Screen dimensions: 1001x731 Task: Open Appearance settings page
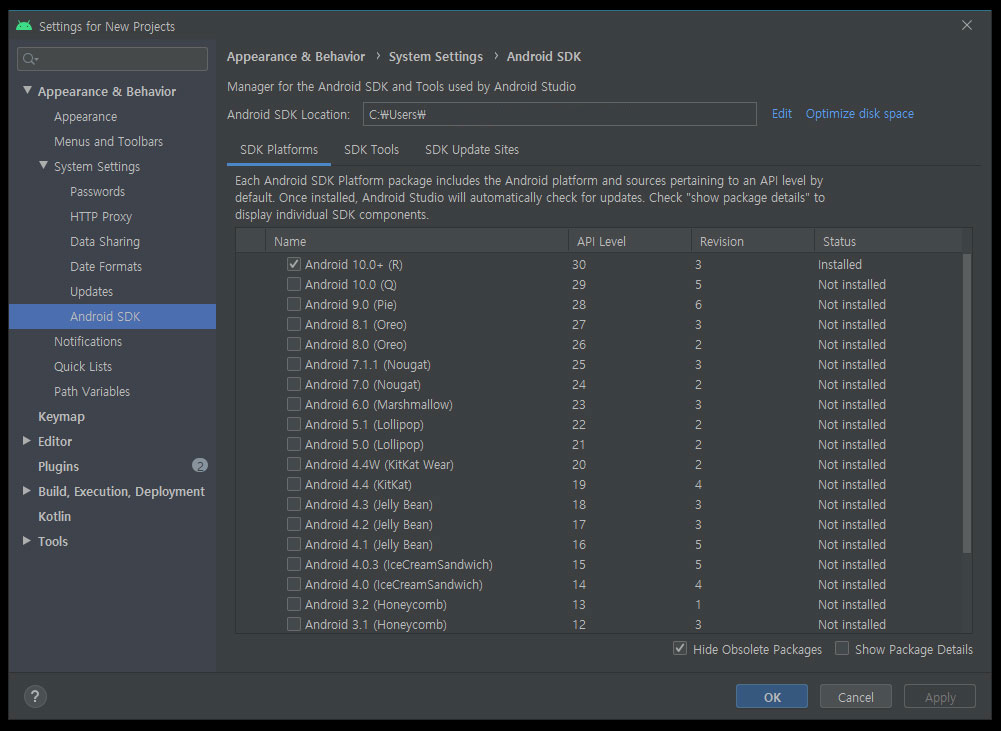click(86, 117)
